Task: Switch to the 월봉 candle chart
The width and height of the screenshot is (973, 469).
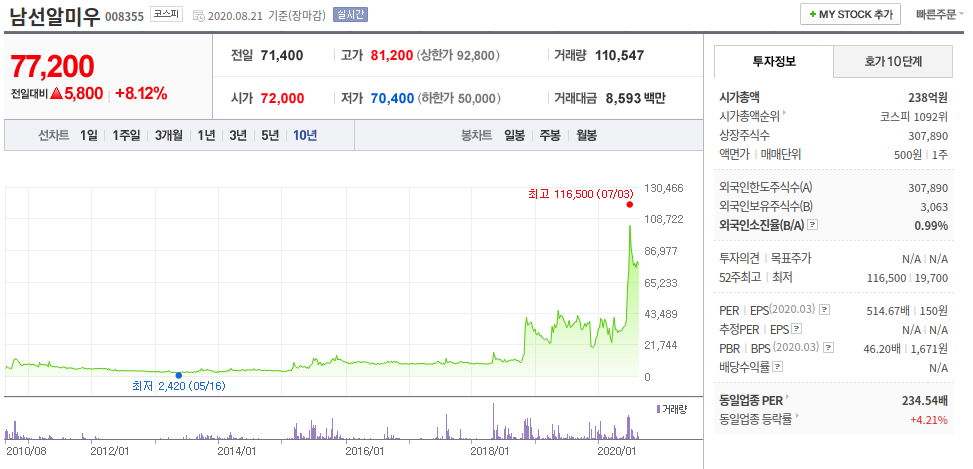Action: point(586,135)
